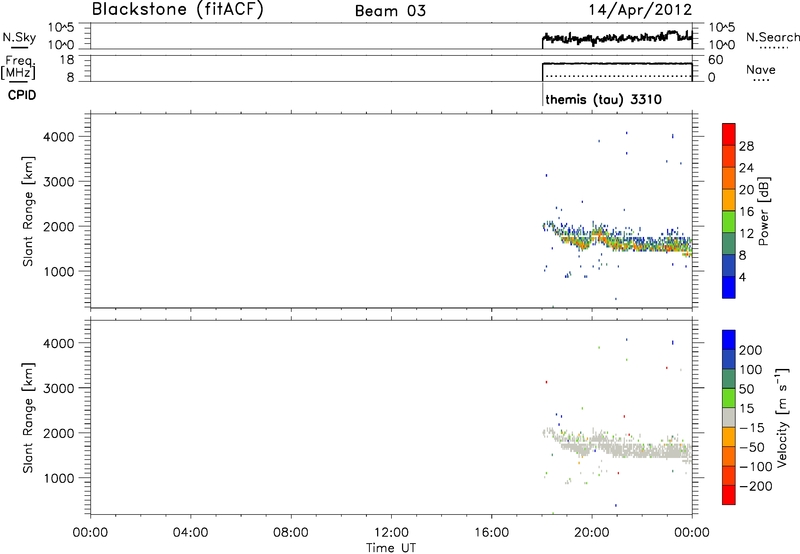Click the 12:00 time axis tick label
Screen dimensions: 800x554
[x=391, y=533]
